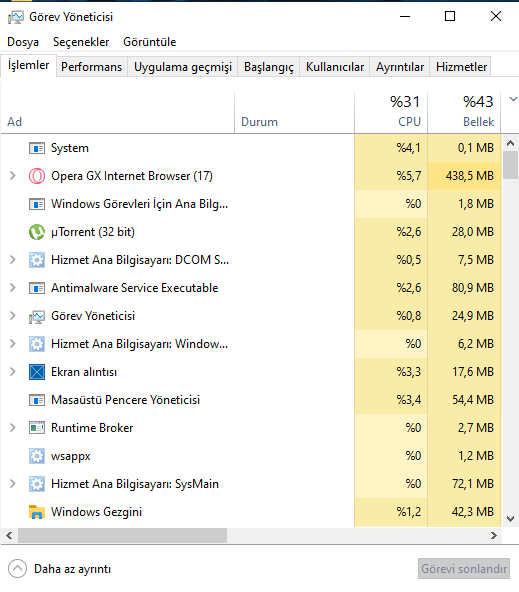Expand Hizmet Ana Bilgisayarı: Window... row
519x592 pixels.
(12, 344)
